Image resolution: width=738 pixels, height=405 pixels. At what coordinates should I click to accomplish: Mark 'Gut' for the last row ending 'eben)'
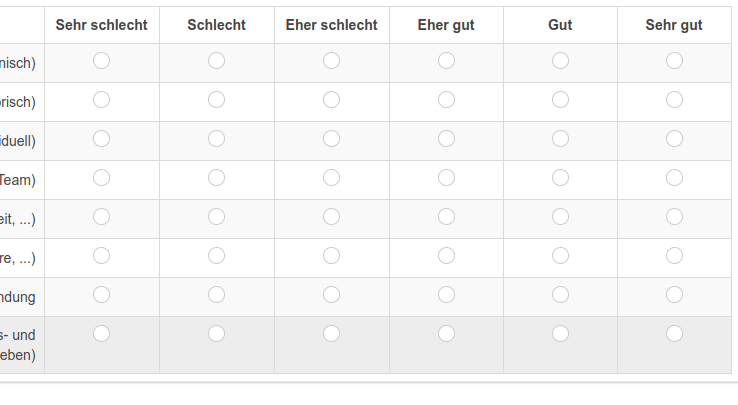[x=560, y=333]
